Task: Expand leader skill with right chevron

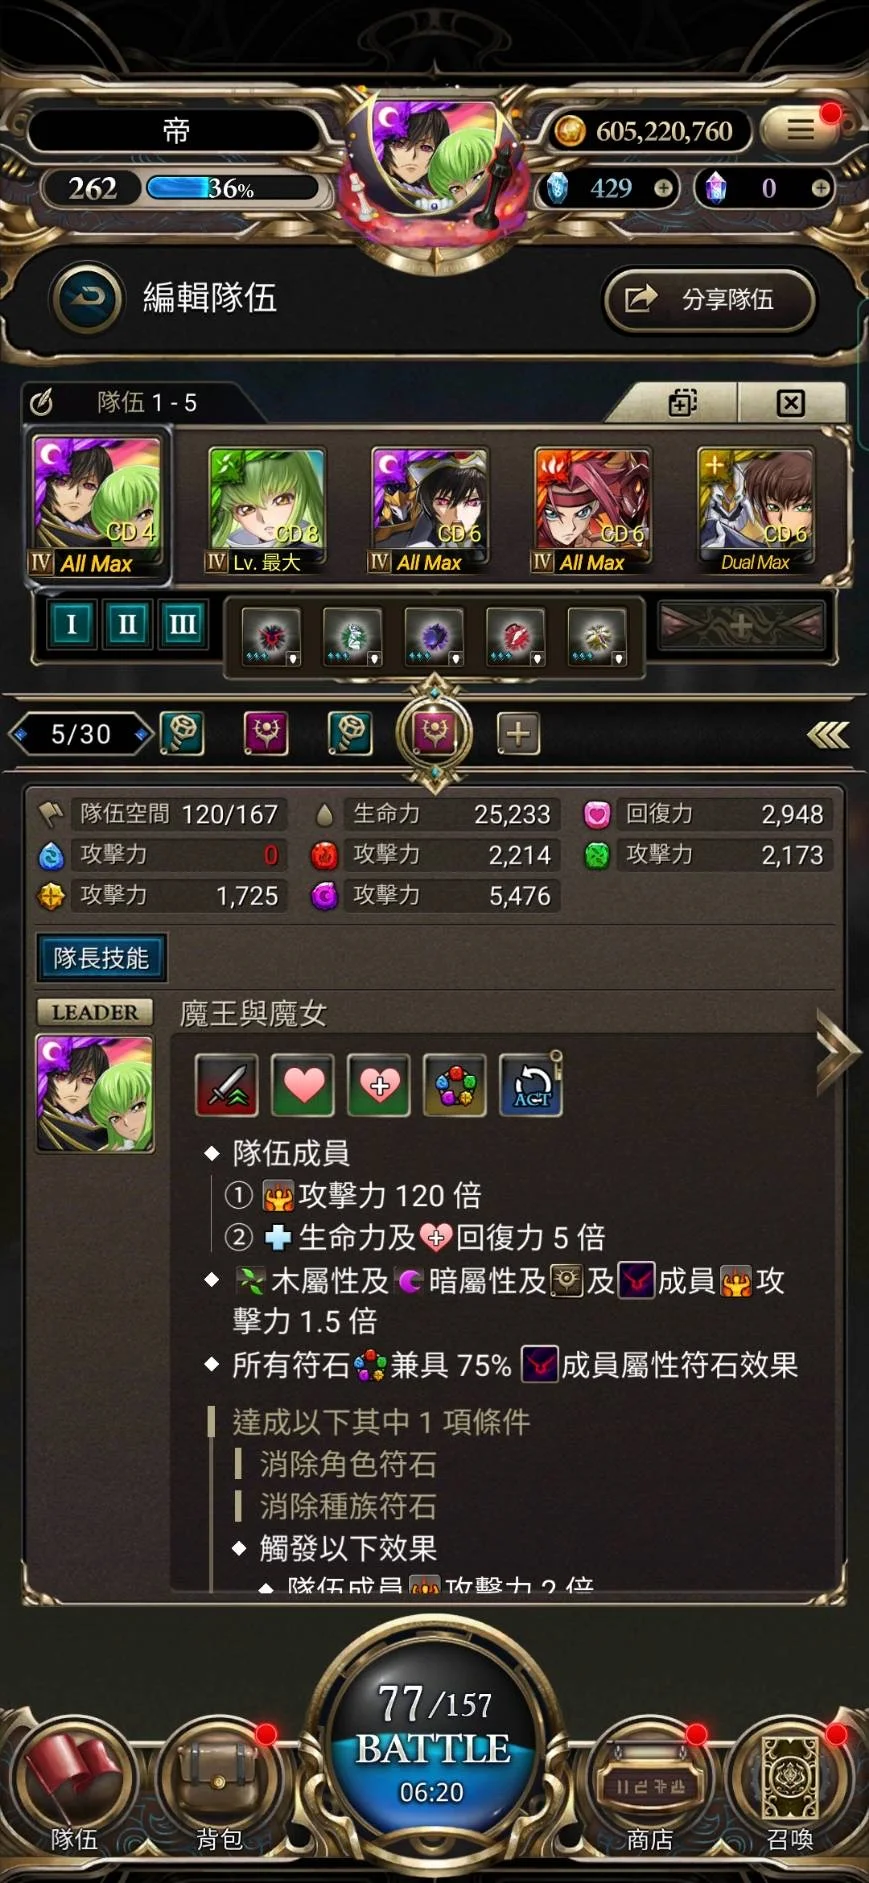Action: click(x=838, y=1052)
